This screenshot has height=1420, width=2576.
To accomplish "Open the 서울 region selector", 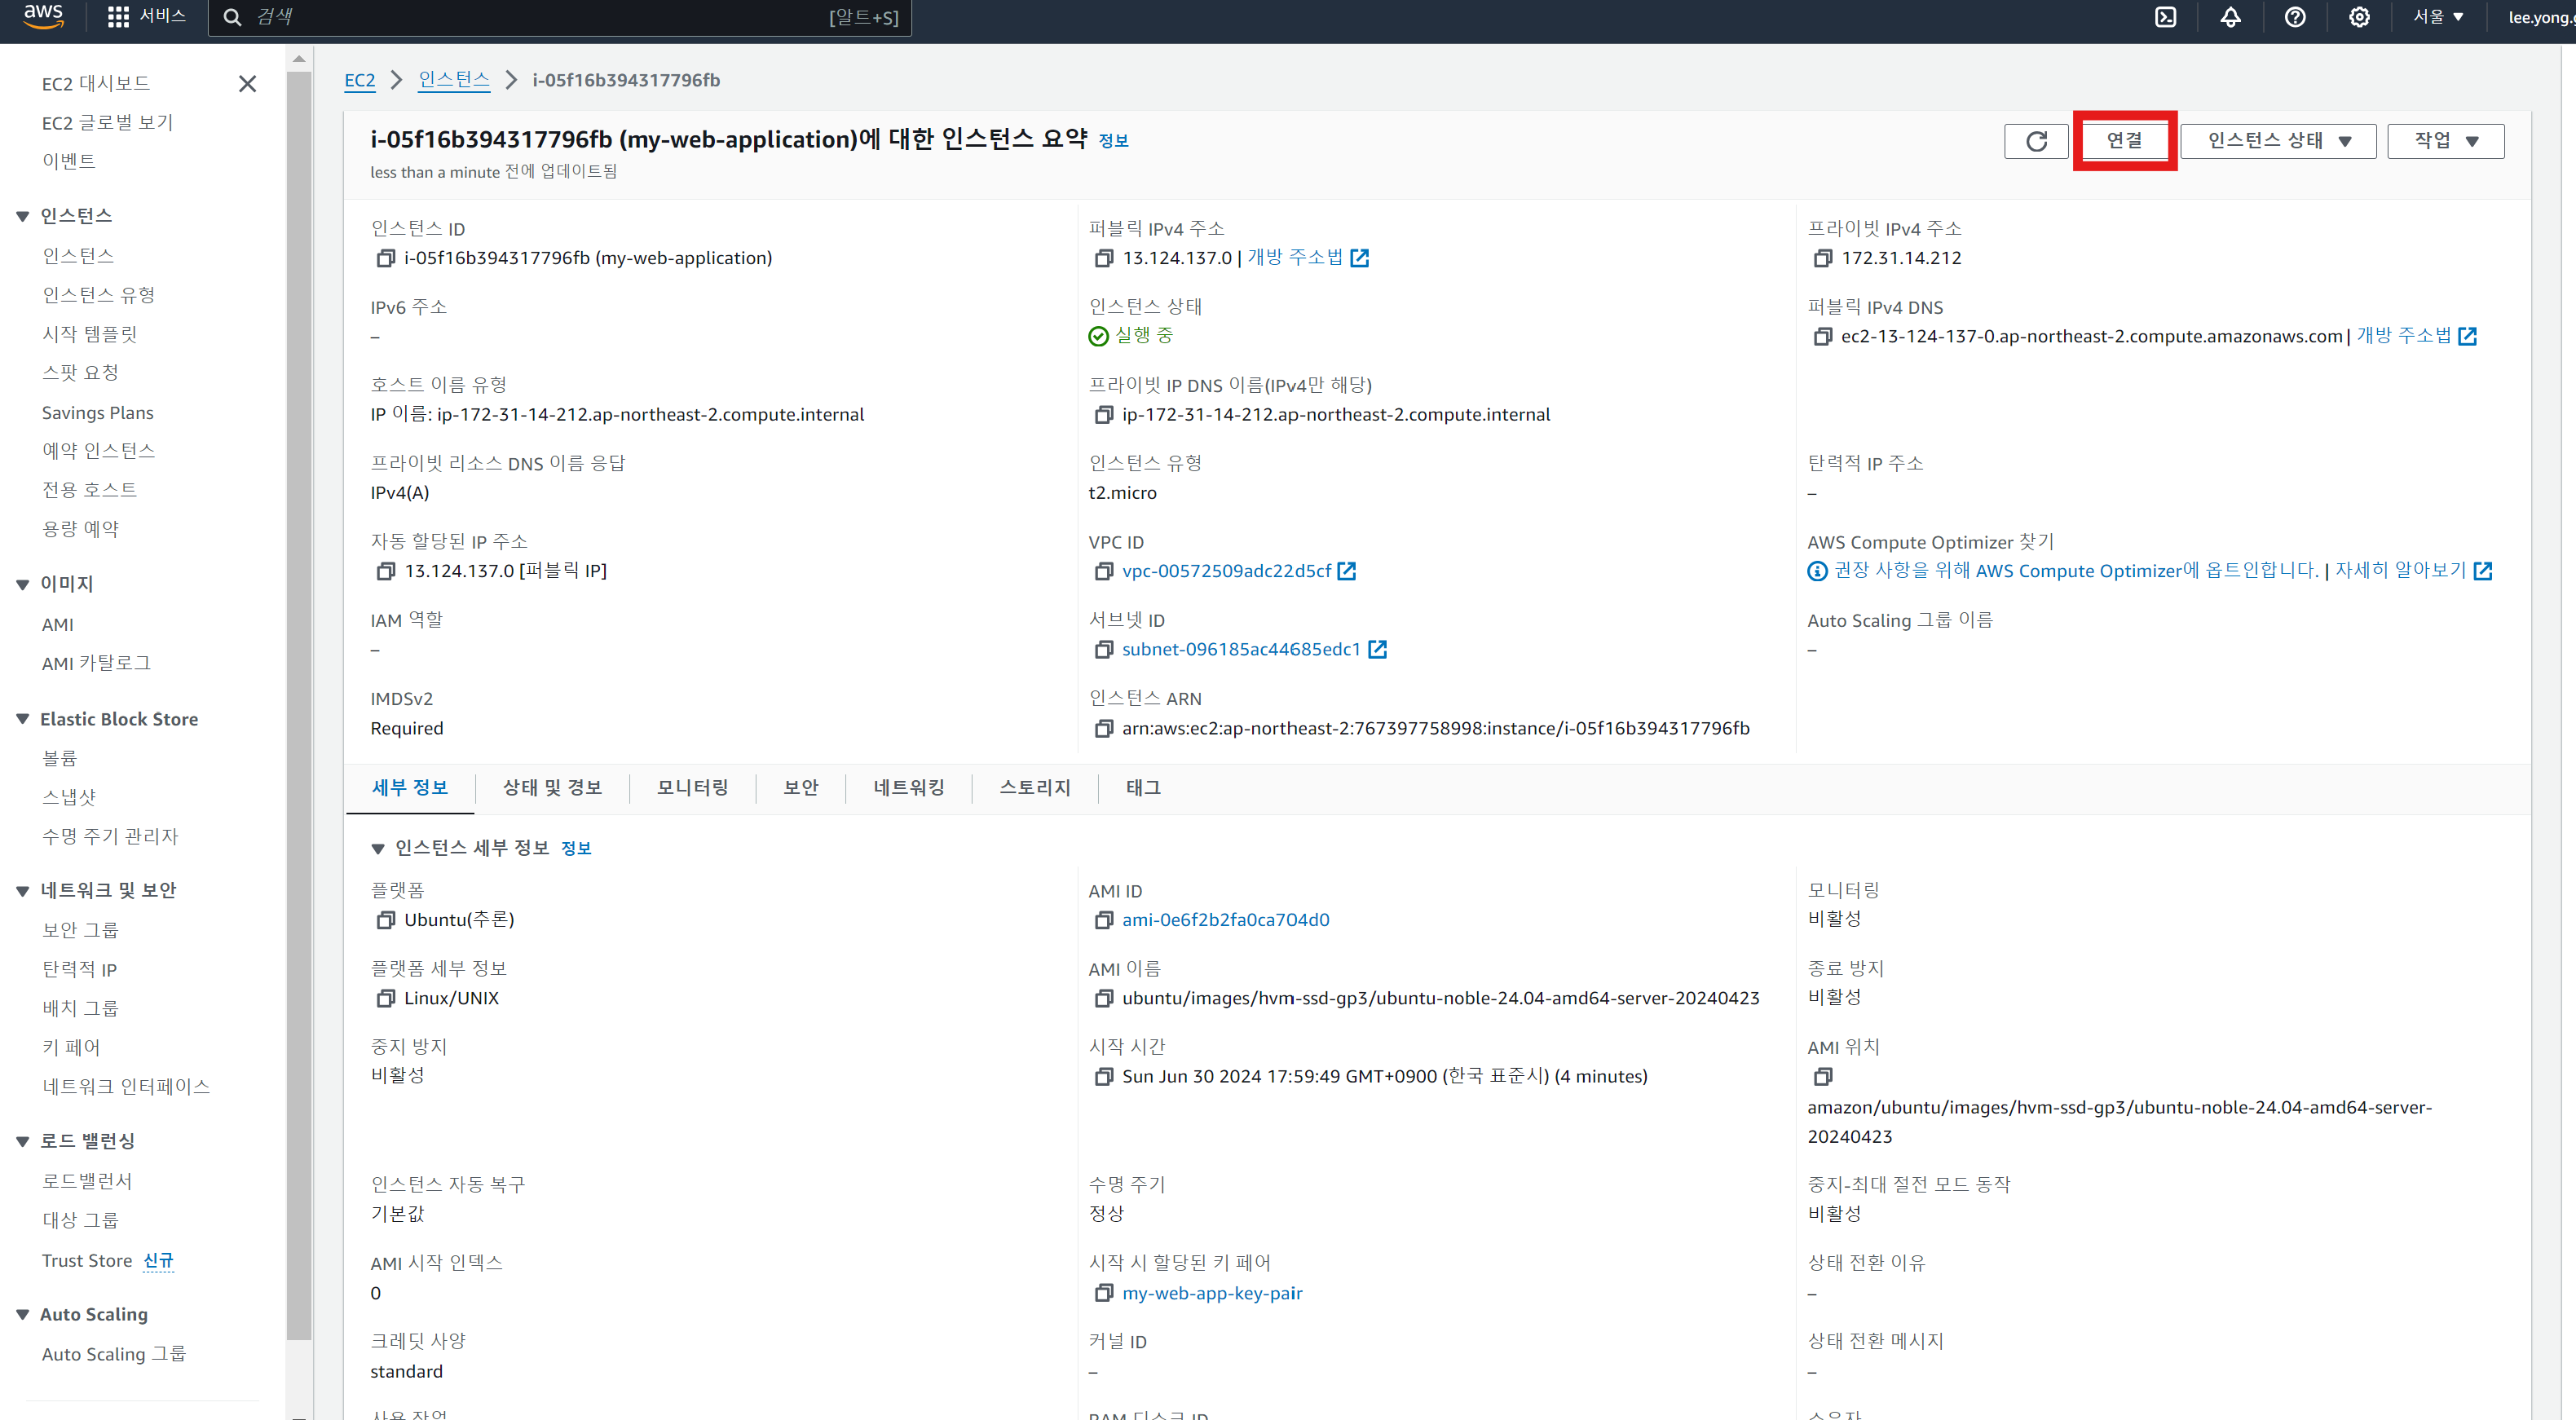I will click(2438, 17).
